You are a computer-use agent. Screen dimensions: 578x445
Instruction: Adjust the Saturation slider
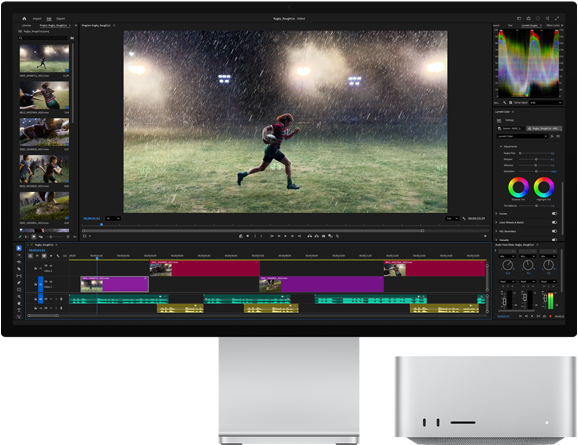(x=535, y=171)
